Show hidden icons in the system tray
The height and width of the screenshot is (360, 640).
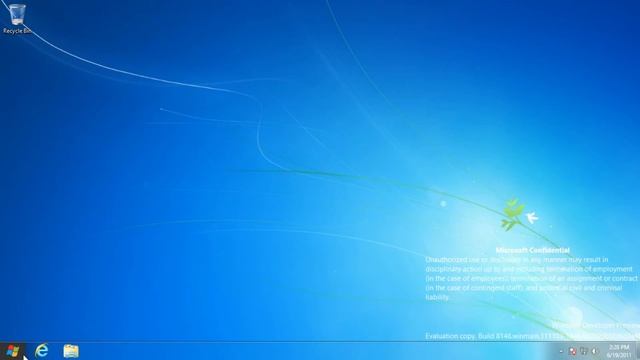[561, 351]
